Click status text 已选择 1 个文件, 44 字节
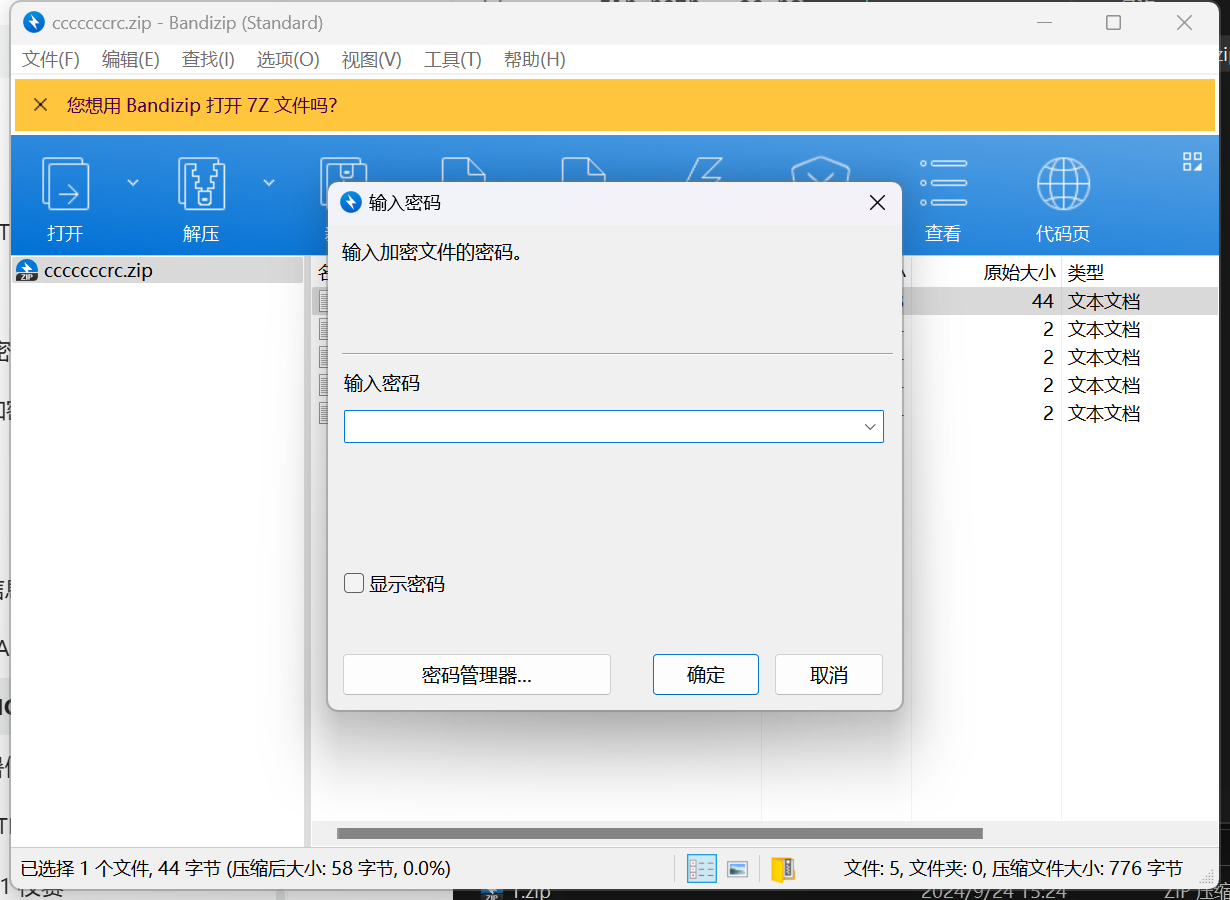Image resolution: width=1230 pixels, height=900 pixels. (x=120, y=869)
